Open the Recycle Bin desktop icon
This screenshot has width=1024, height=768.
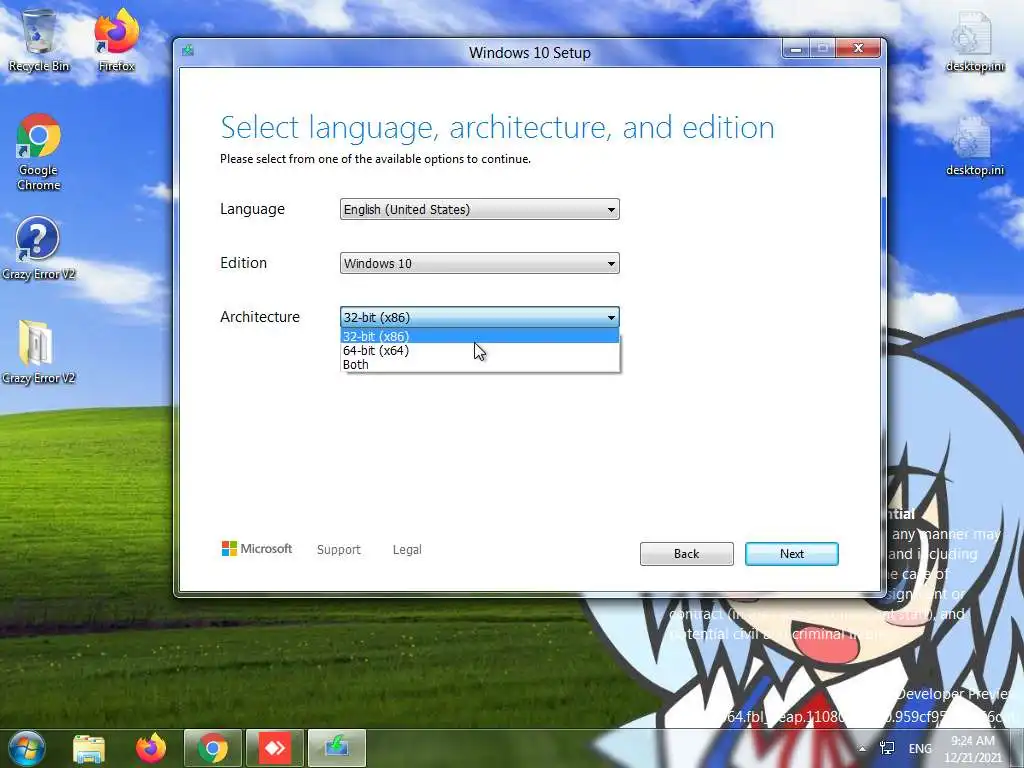tap(39, 40)
